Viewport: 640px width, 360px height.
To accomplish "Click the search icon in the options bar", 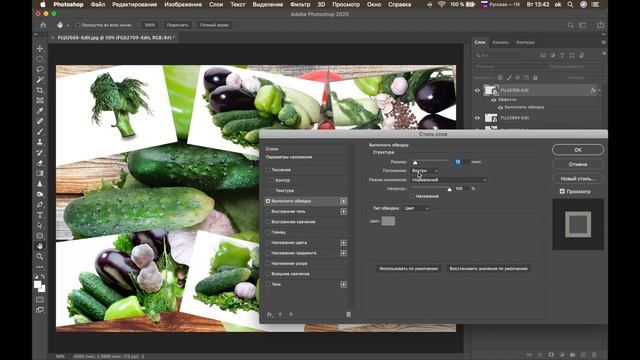I will tap(571, 25).
